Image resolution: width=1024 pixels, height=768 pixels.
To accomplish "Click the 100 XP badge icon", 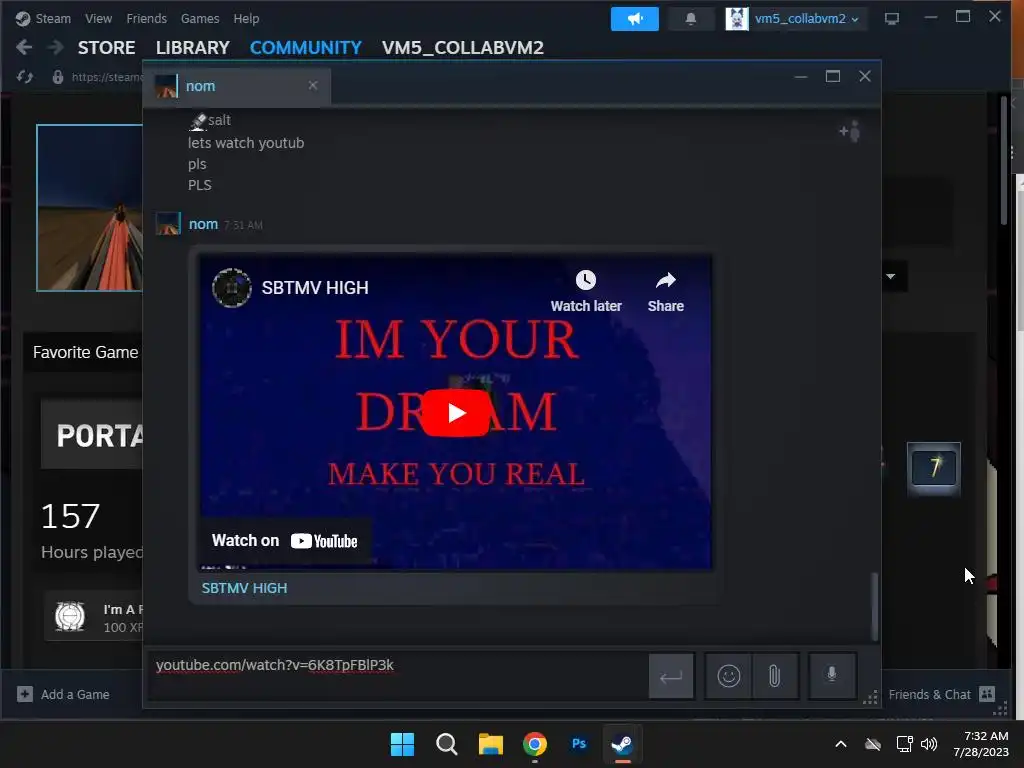I will (x=70, y=616).
